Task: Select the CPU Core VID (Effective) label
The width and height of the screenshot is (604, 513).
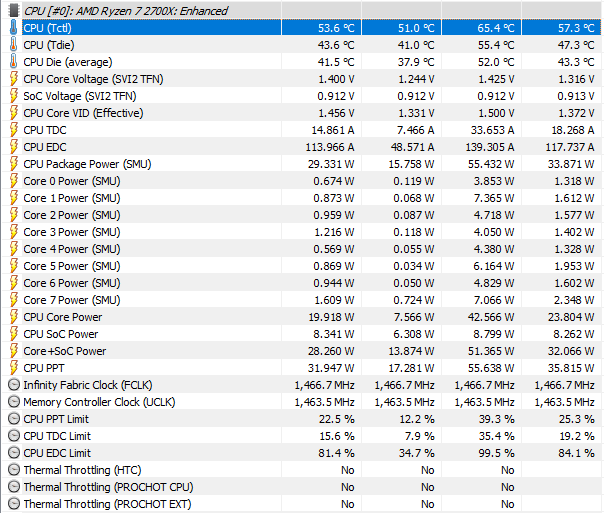Action: tap(83, 113)
